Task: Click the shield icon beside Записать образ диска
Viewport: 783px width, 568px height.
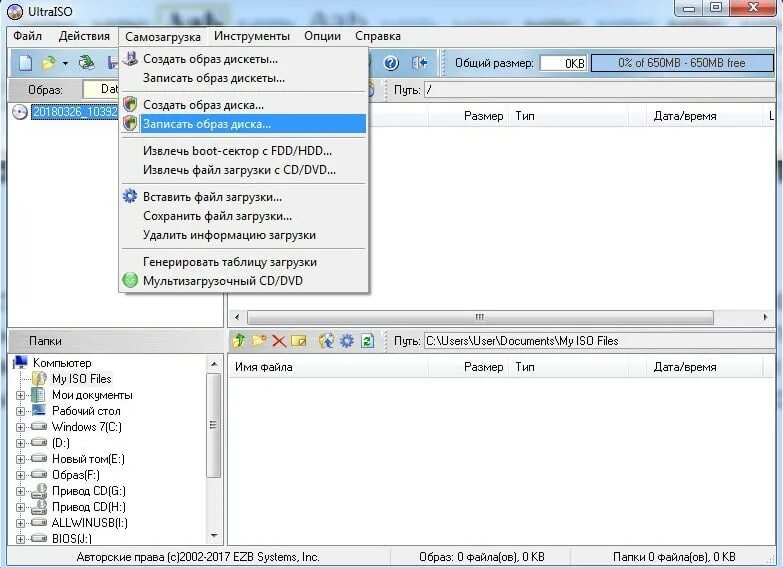Action: coord(130,123)
